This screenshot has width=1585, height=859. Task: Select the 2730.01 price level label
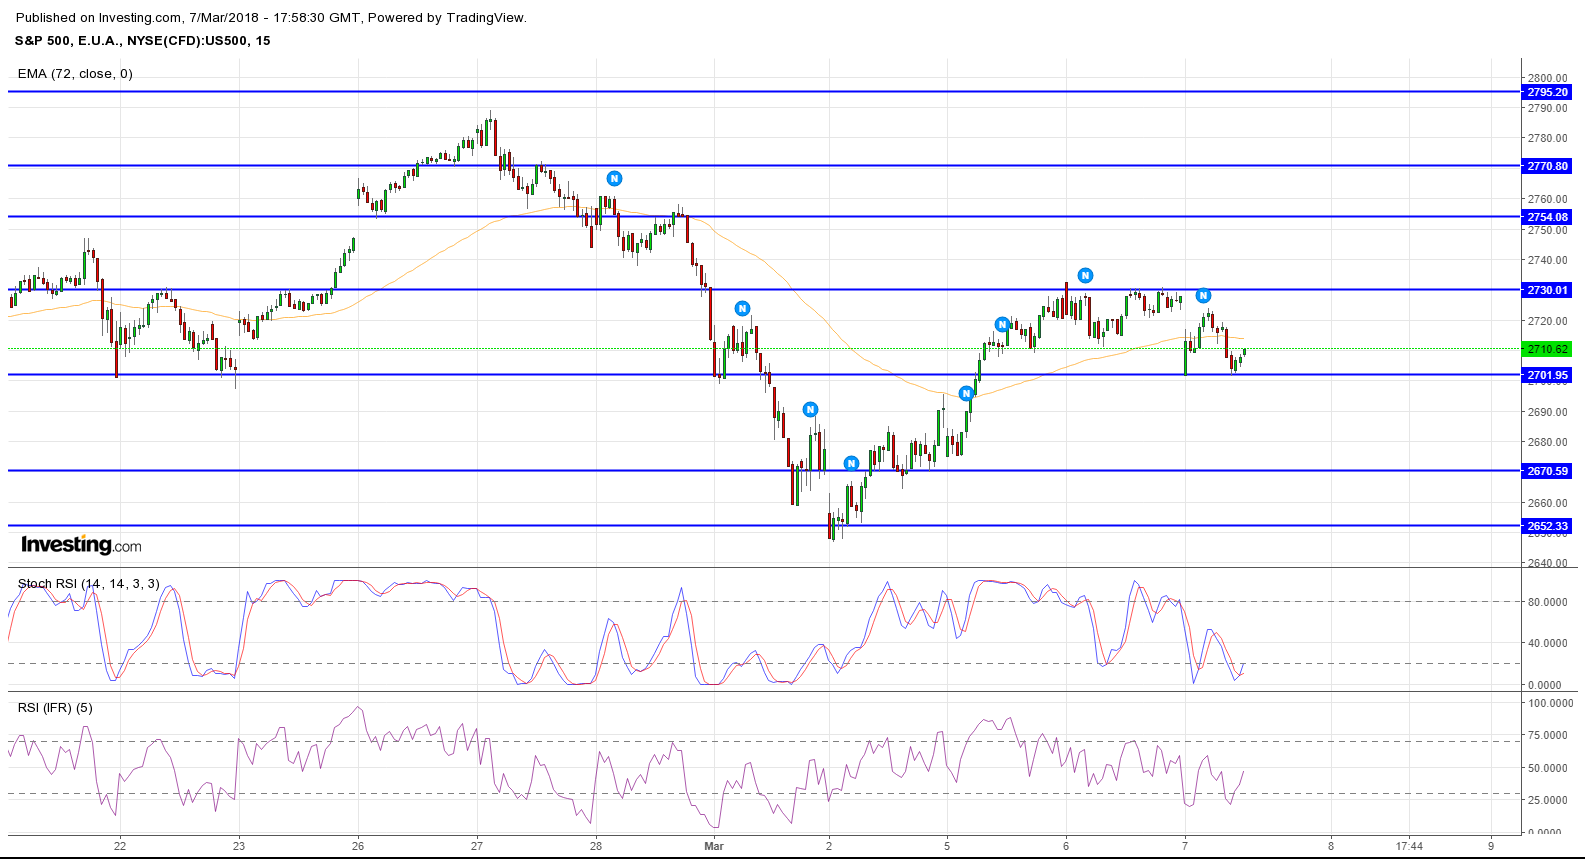(1547, 290)
